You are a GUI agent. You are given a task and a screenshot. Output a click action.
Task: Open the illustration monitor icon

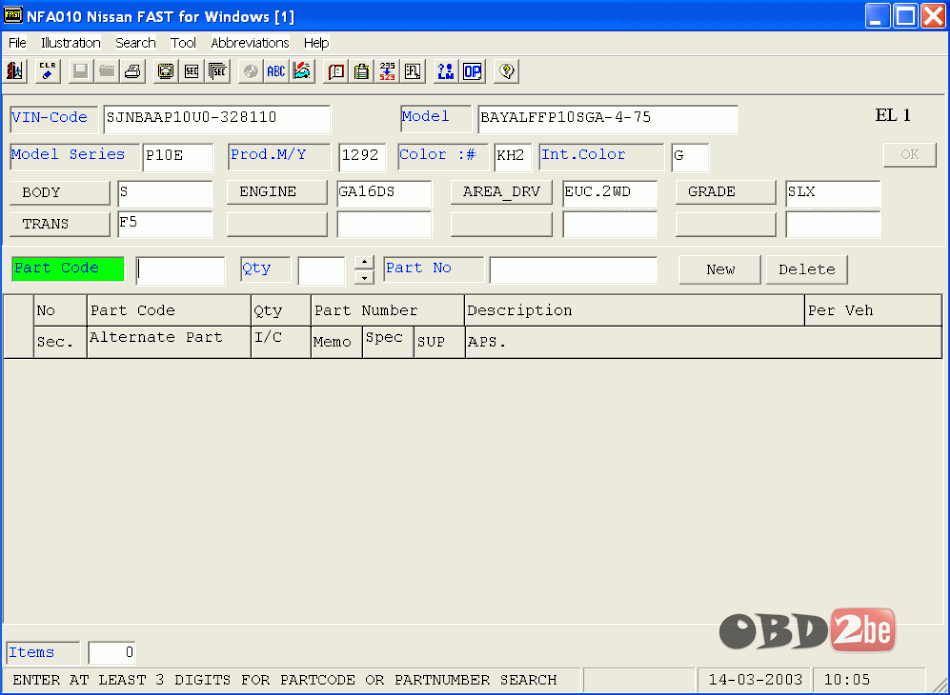[165, 71]
